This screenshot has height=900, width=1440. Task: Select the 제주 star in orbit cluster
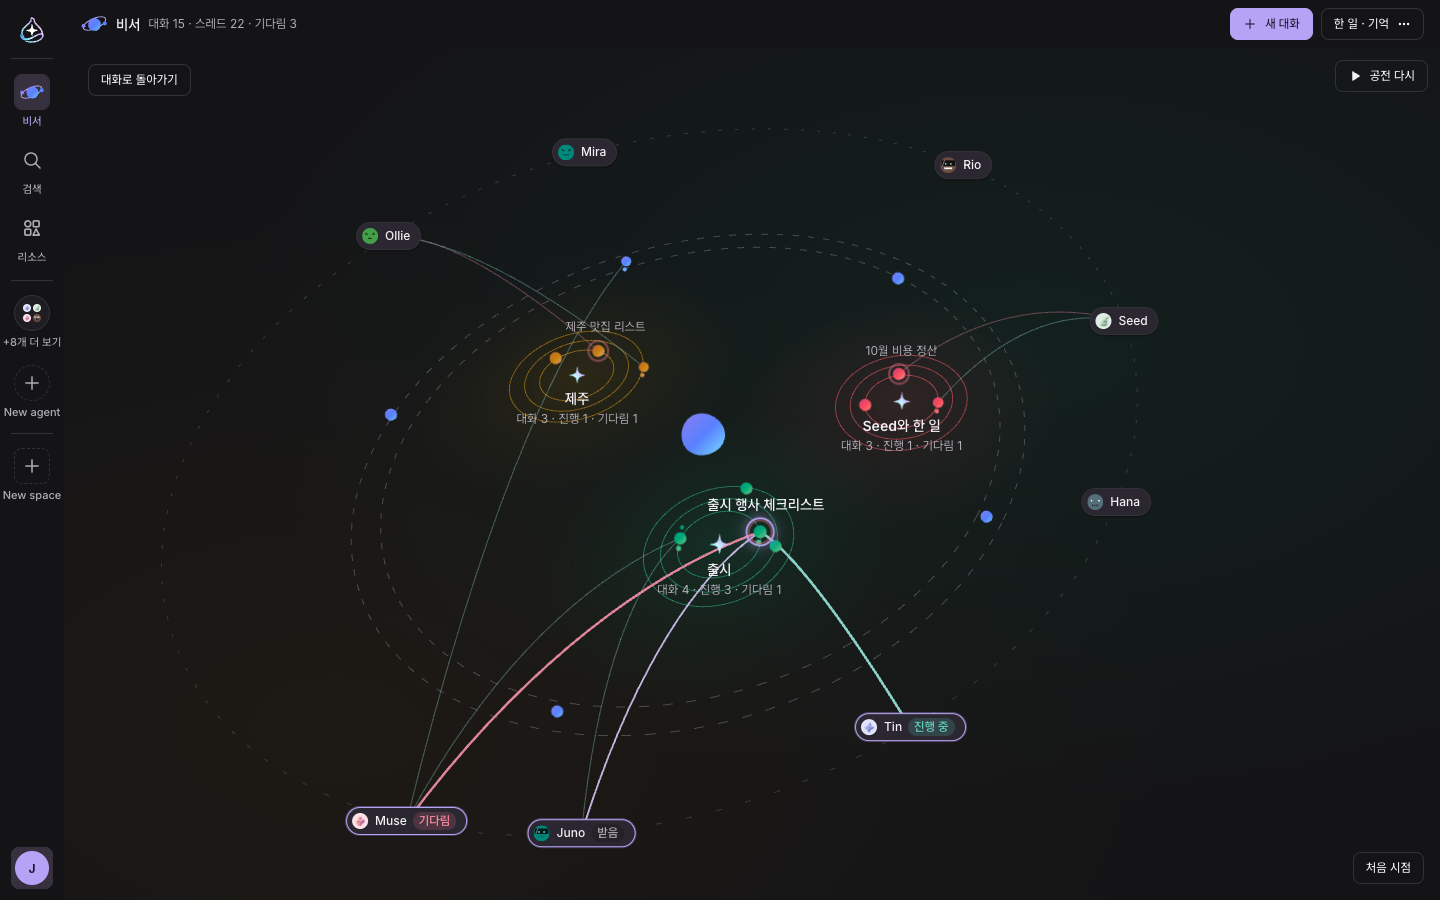(x=577, y=375)
